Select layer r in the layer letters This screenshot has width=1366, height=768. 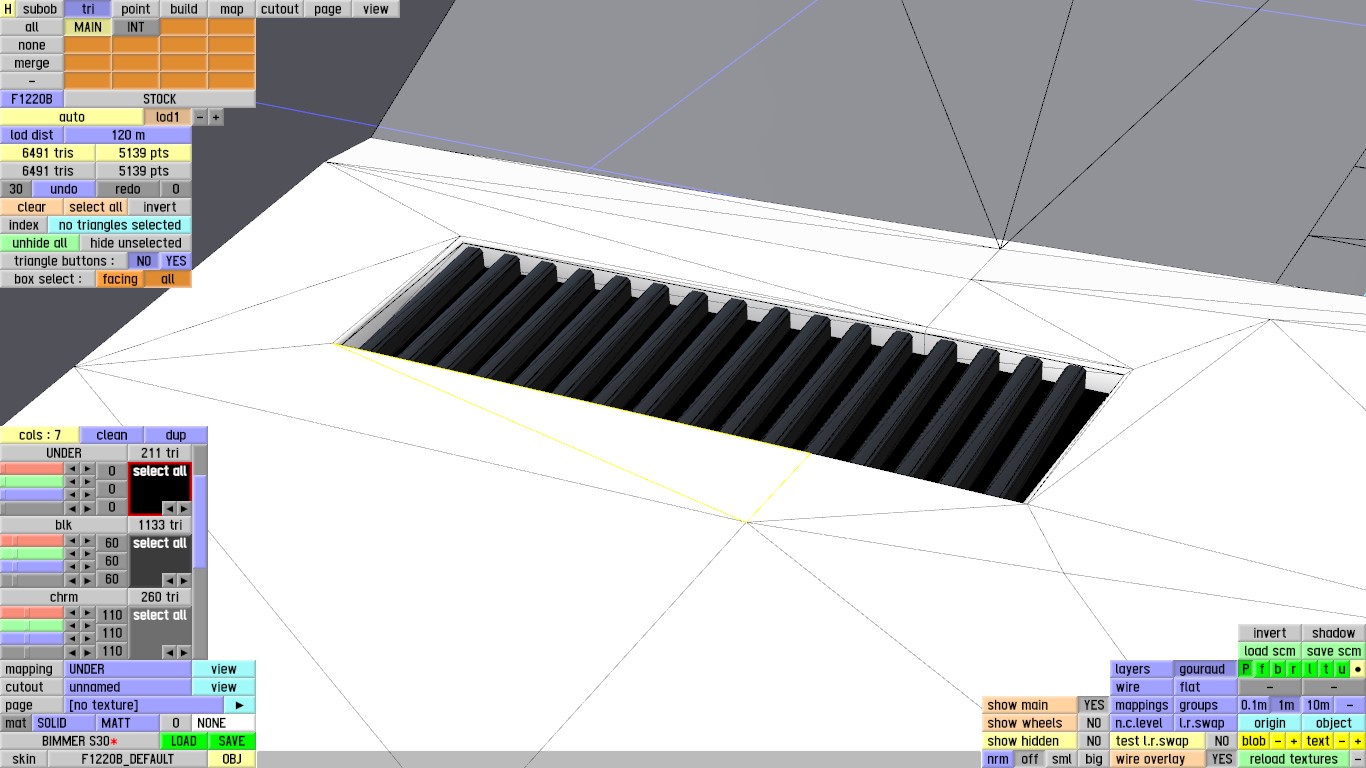1294,669
